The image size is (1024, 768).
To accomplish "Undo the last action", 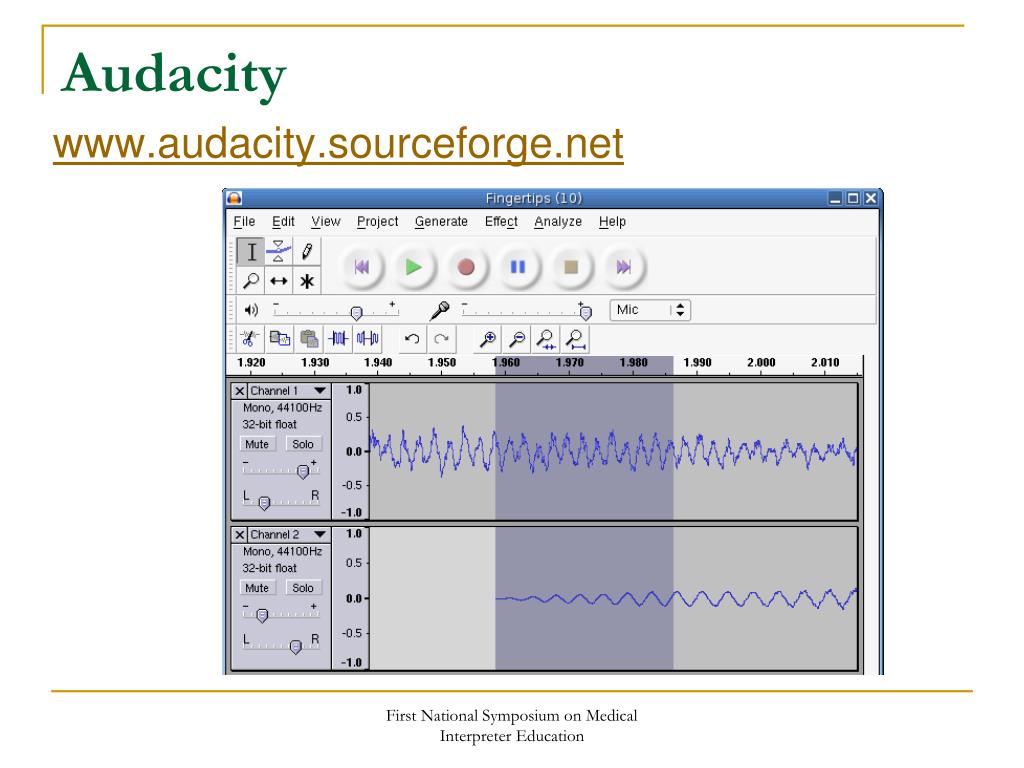I will [x=411, y=338].
